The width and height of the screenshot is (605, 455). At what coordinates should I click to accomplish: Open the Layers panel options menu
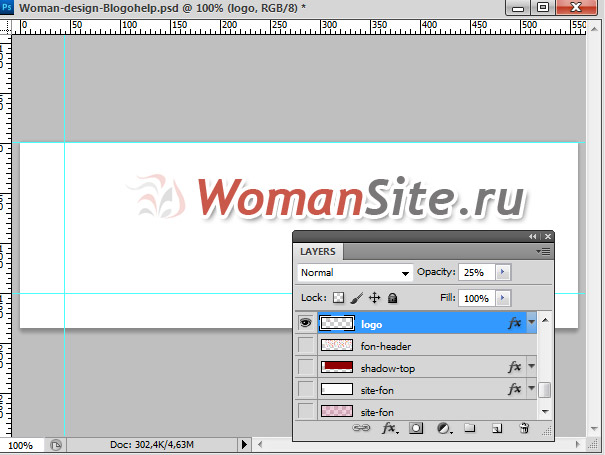point(543,252)
